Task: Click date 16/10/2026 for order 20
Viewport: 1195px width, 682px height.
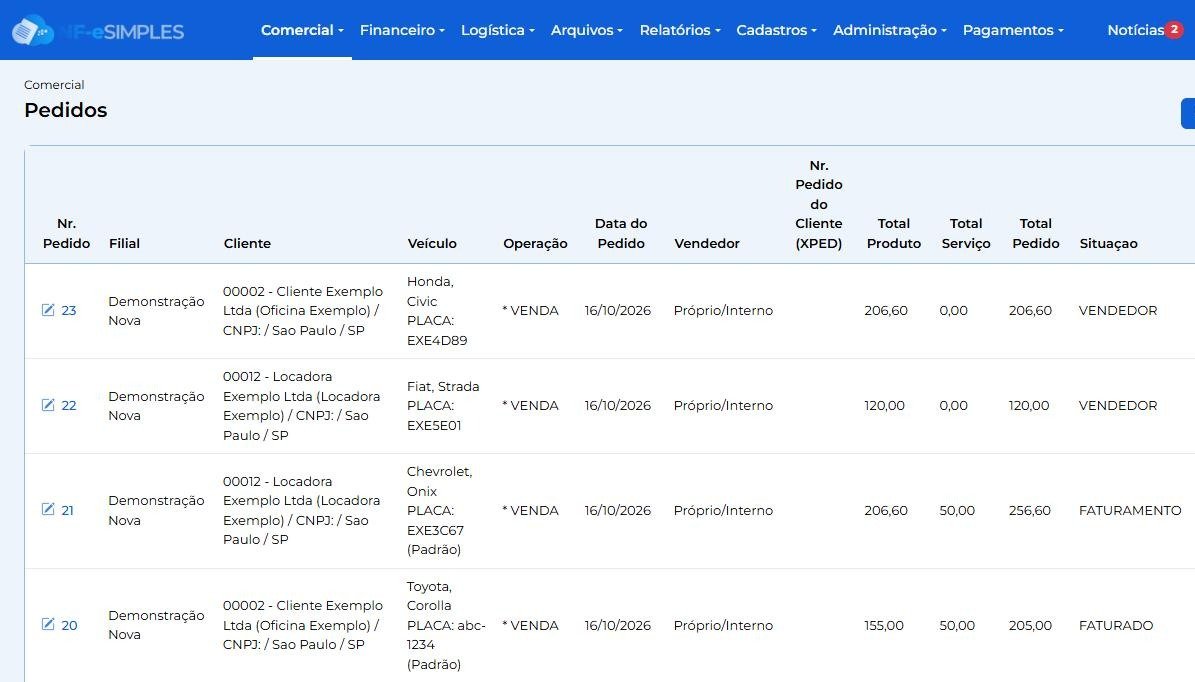Action: pos(617,625)
